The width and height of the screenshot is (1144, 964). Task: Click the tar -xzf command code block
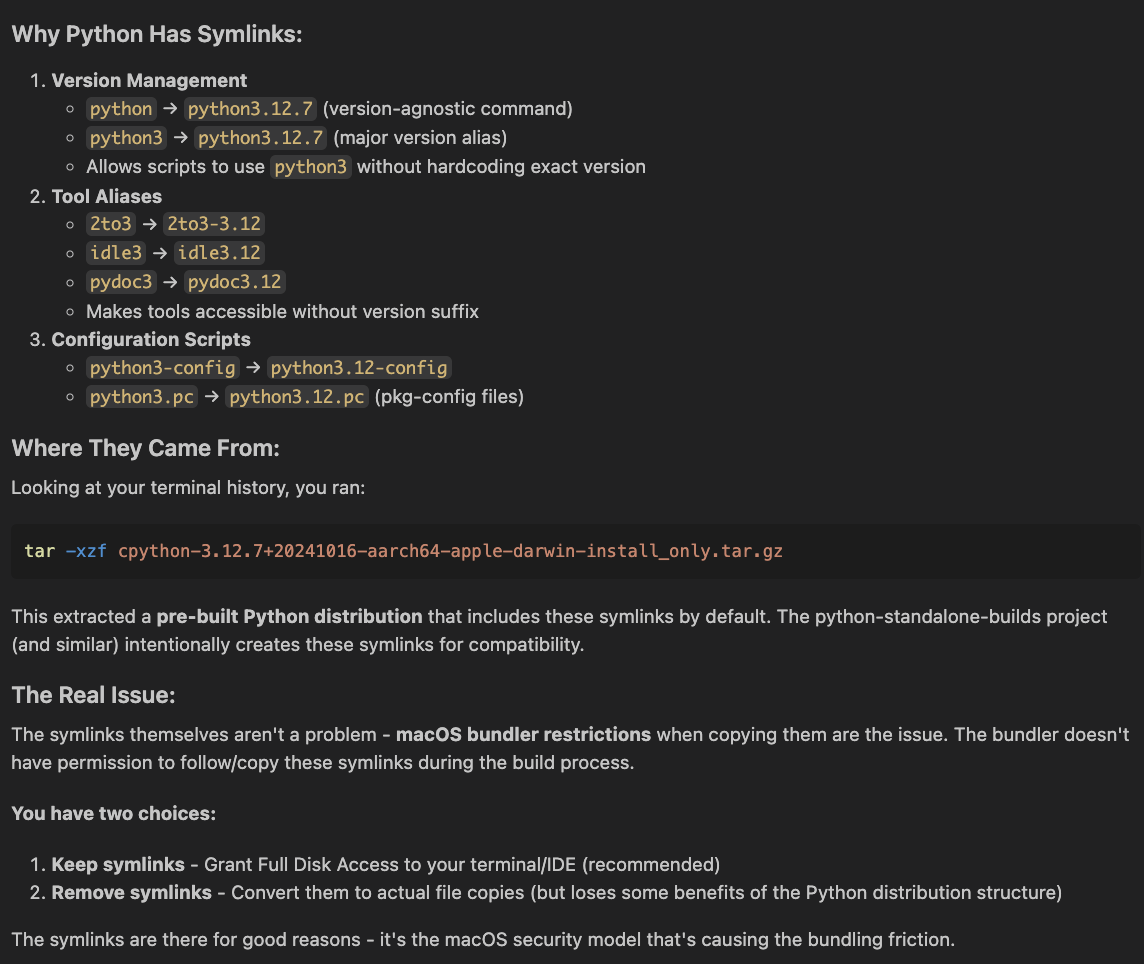click(x=404, y=551)
